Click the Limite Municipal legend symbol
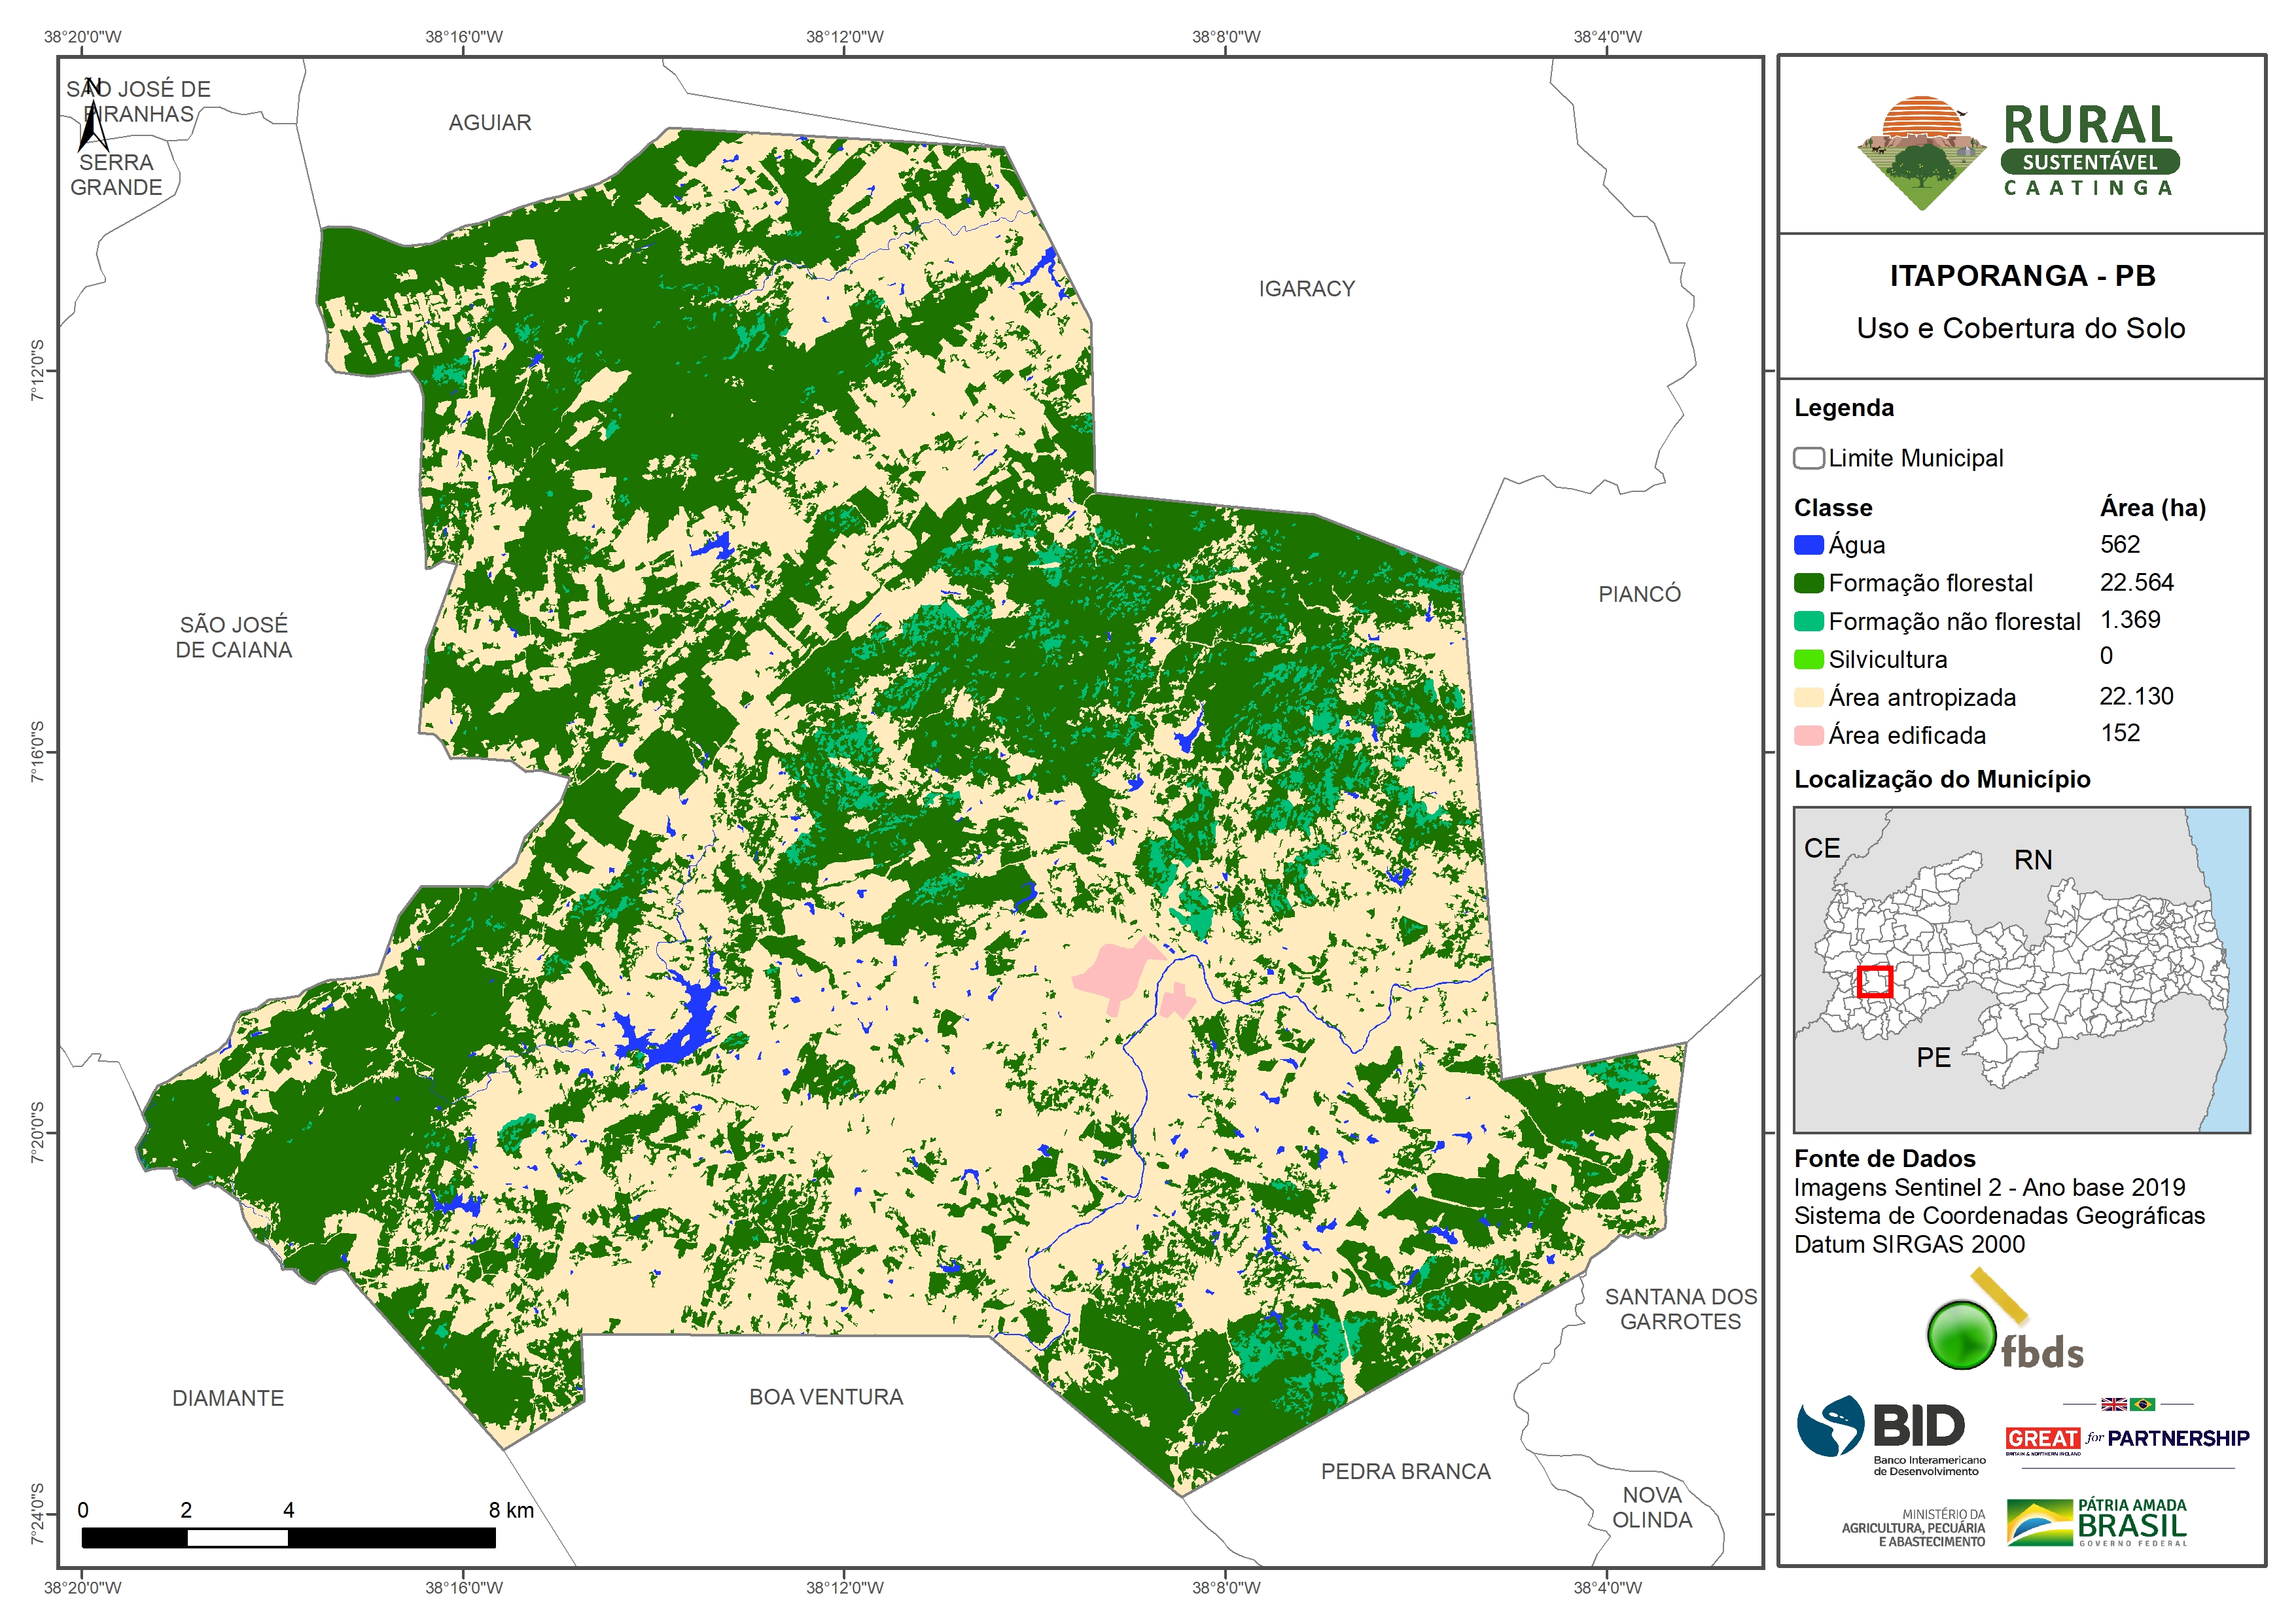This screenshot has width=2296, height=1623. click(x=1808, y=458)
